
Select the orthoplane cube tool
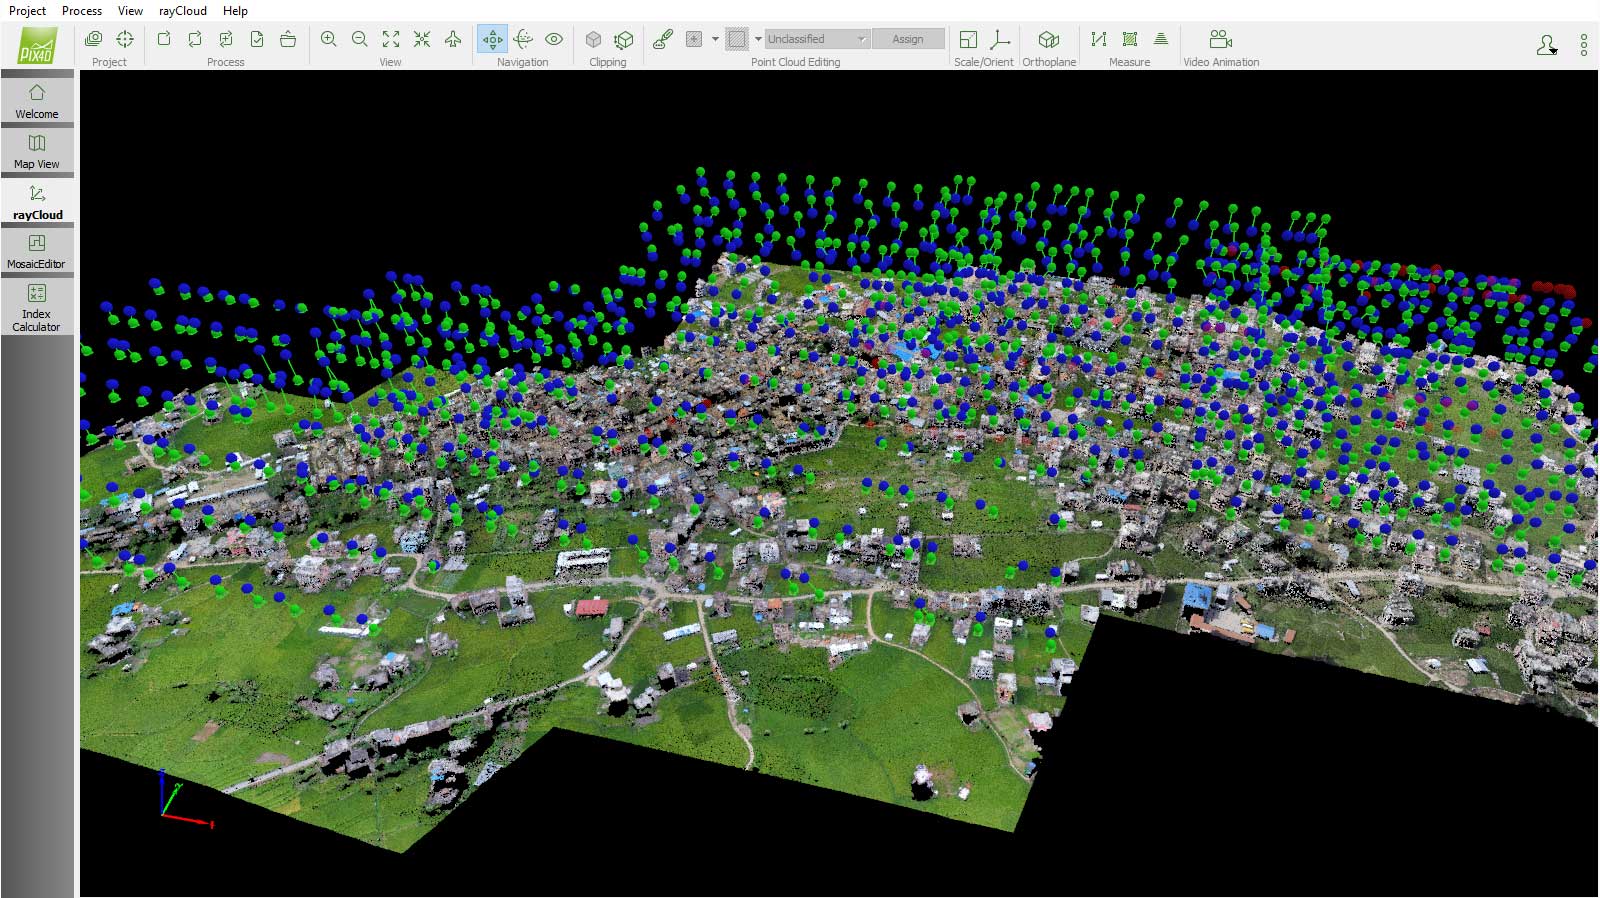coord(1048,39)
